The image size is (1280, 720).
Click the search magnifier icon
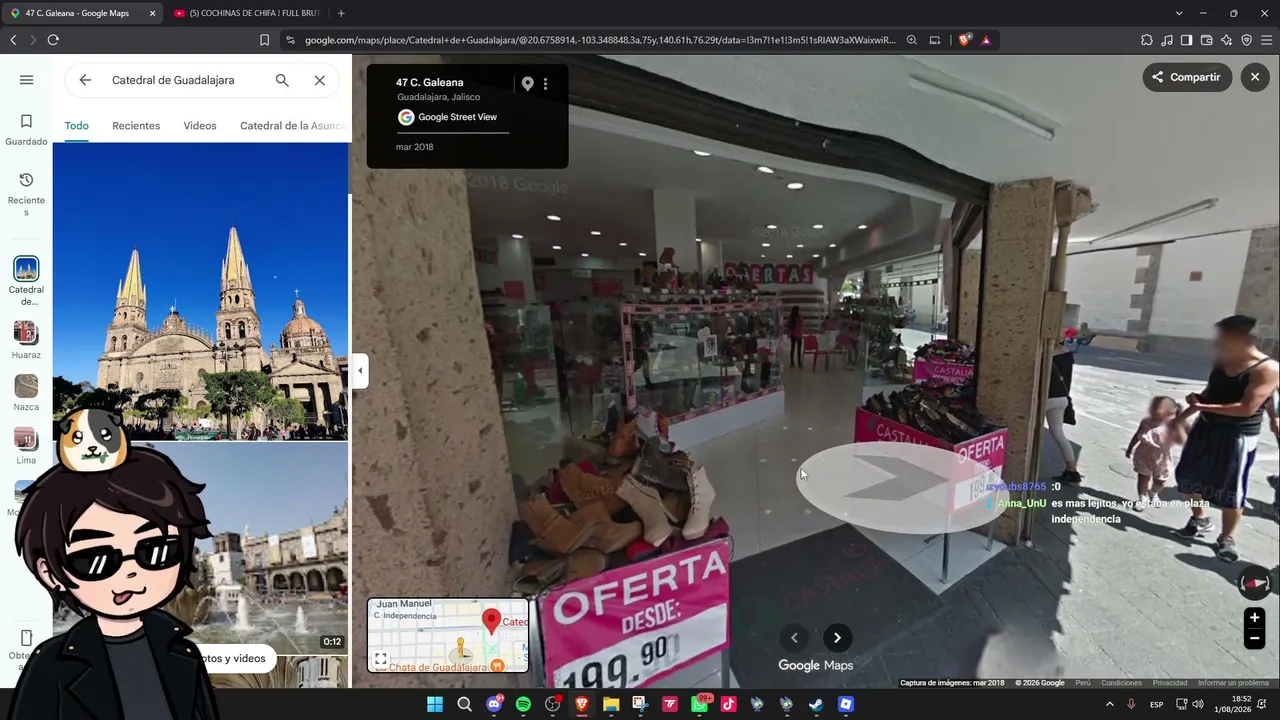pos(282,80)
